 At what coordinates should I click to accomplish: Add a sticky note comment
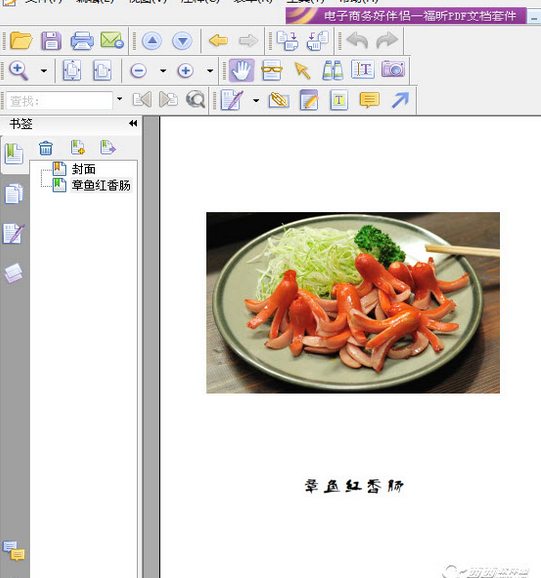(369, 100)
